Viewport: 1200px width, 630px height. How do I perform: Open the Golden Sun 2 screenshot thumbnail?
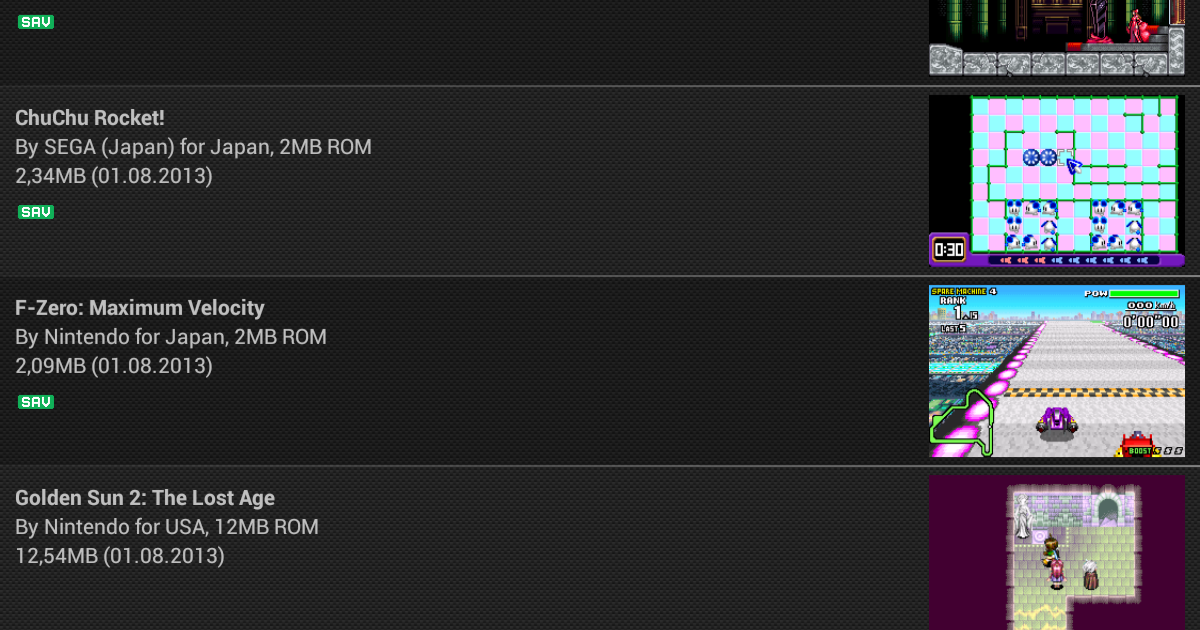point(1057,552)
